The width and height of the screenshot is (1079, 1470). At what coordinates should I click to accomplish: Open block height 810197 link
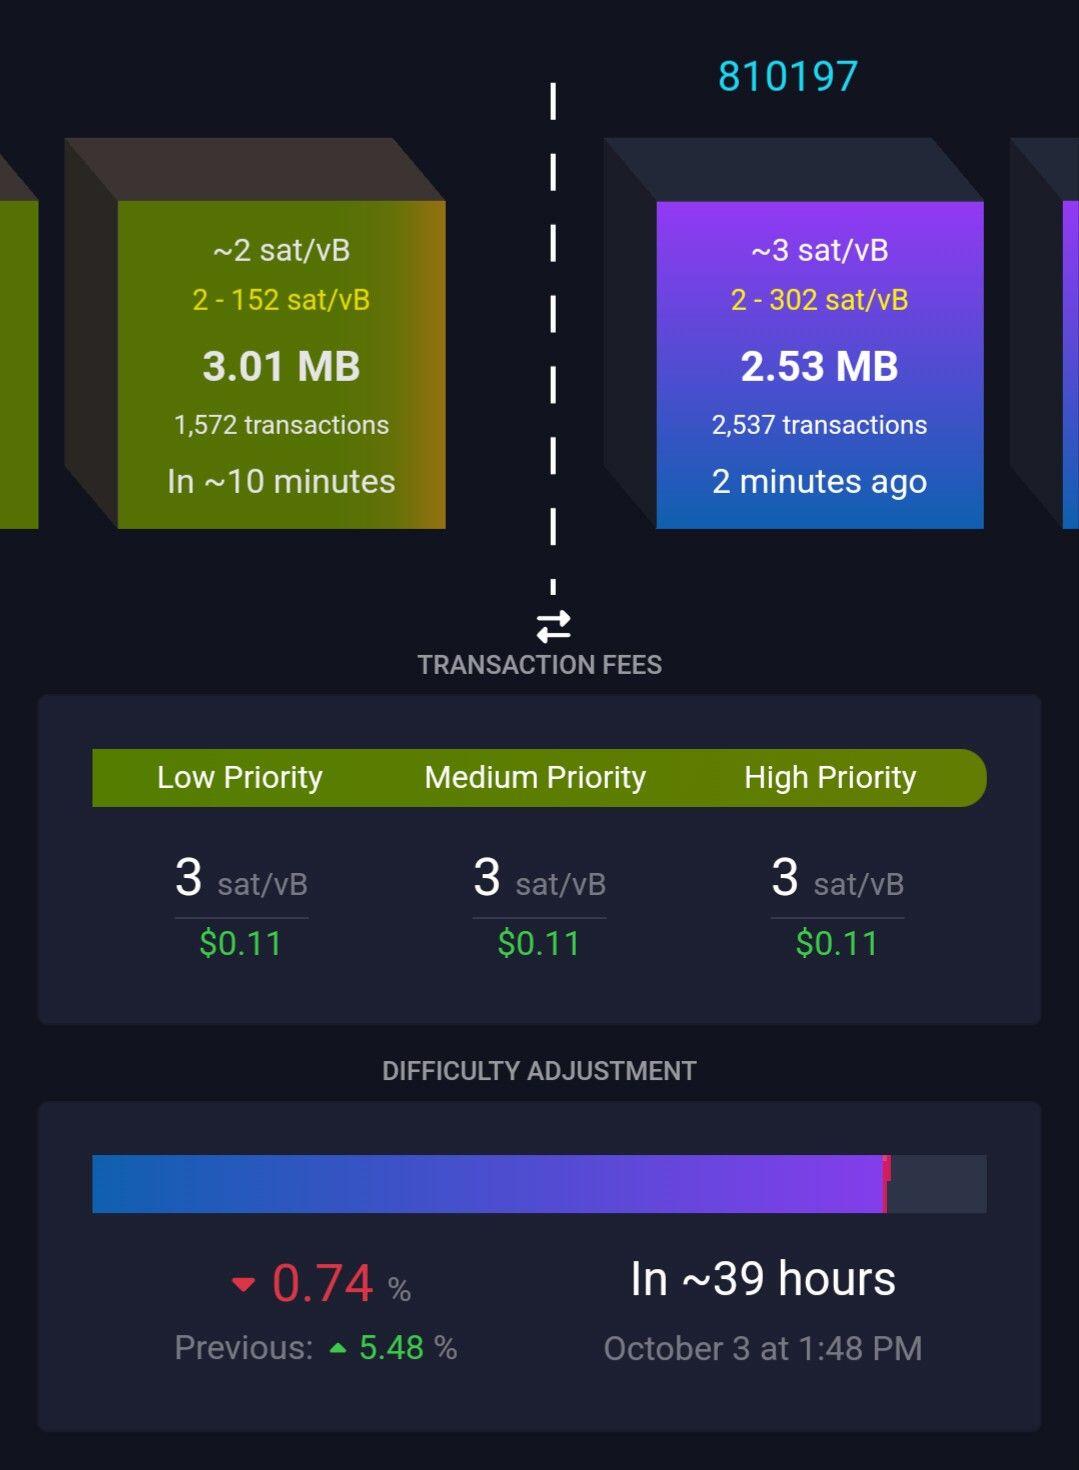coord(788,77)
